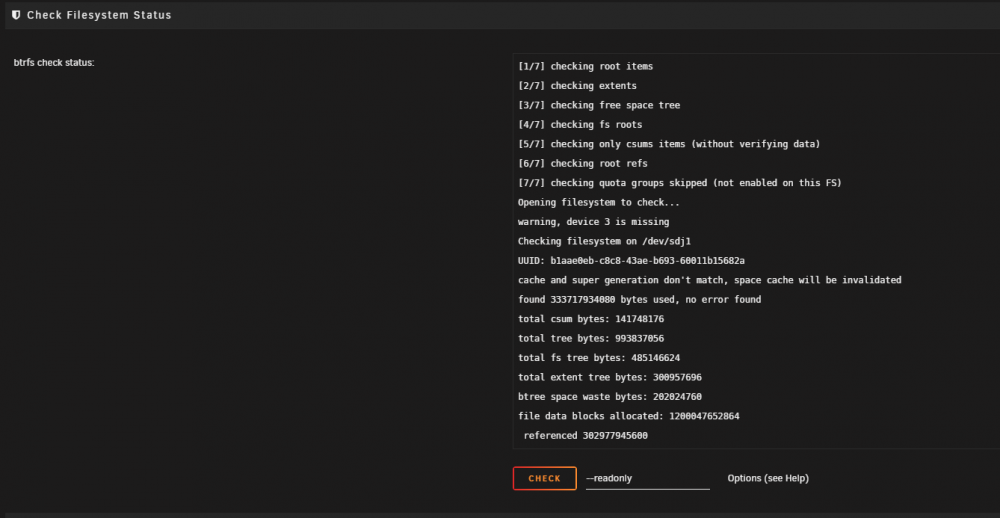Image resolution: width=1000 pixels, height=518 pixels.
Task: Click the 'total tree bytes: 993837056' line
Action: pos(591,339)
